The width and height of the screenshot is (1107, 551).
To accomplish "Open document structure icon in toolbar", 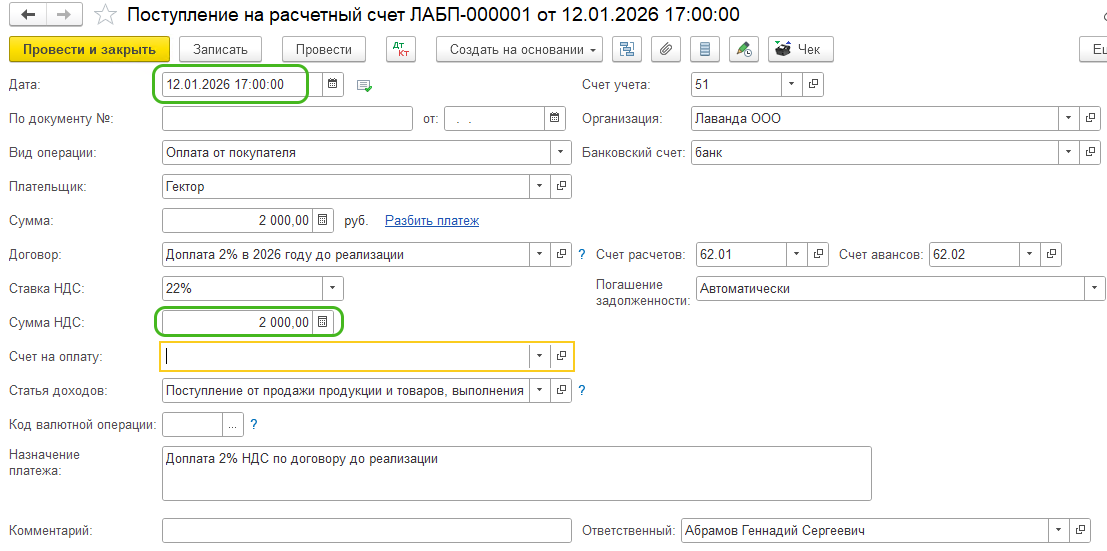I will (x=627, y=49).
